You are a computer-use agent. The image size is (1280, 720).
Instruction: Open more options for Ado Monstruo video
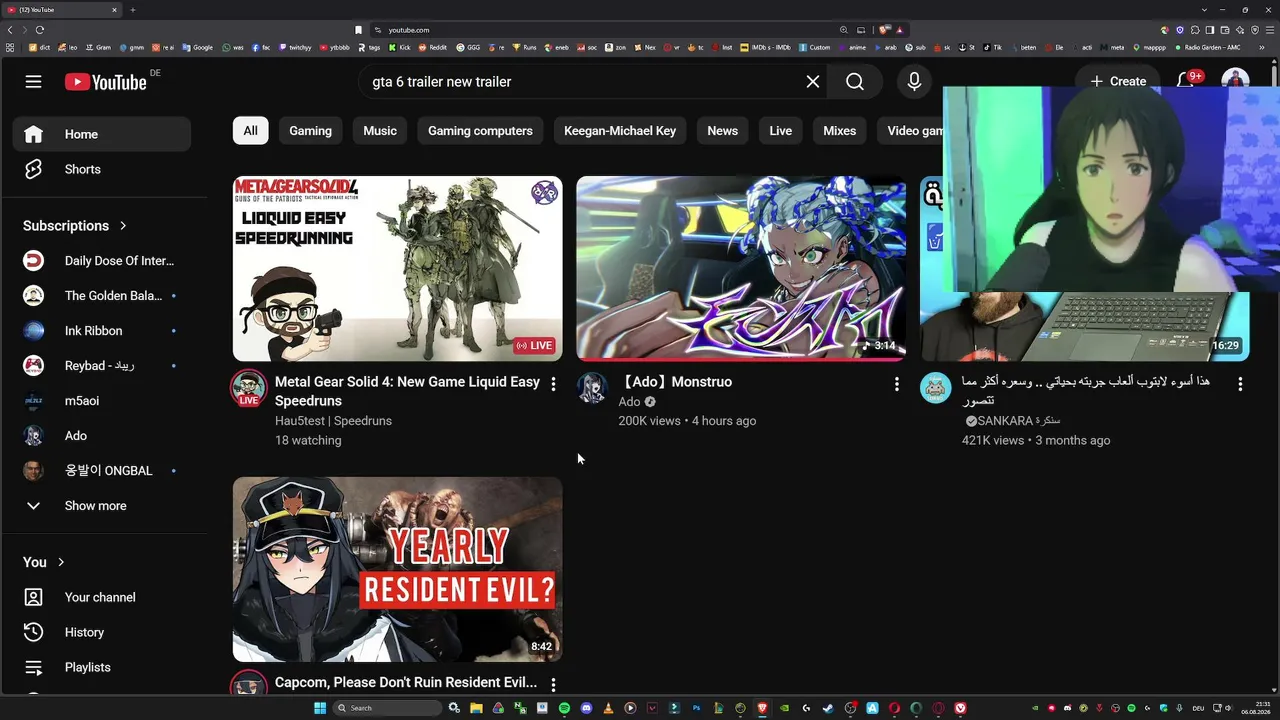point(896,384)
